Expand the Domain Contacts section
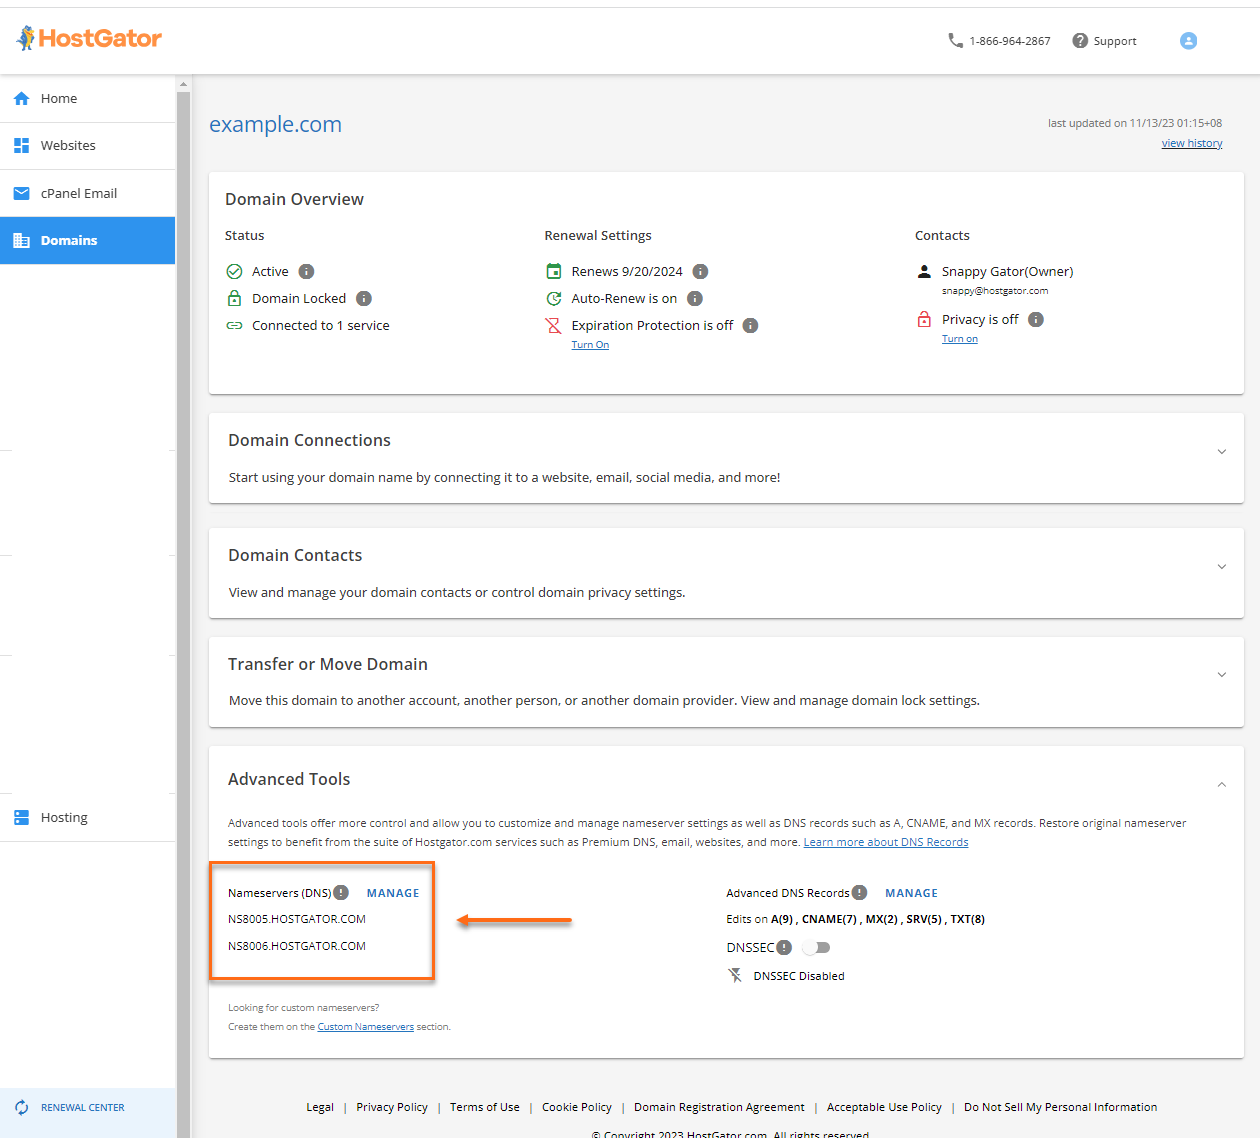This screenshot has height=1138, width=1260. [x=1221, y=567]
